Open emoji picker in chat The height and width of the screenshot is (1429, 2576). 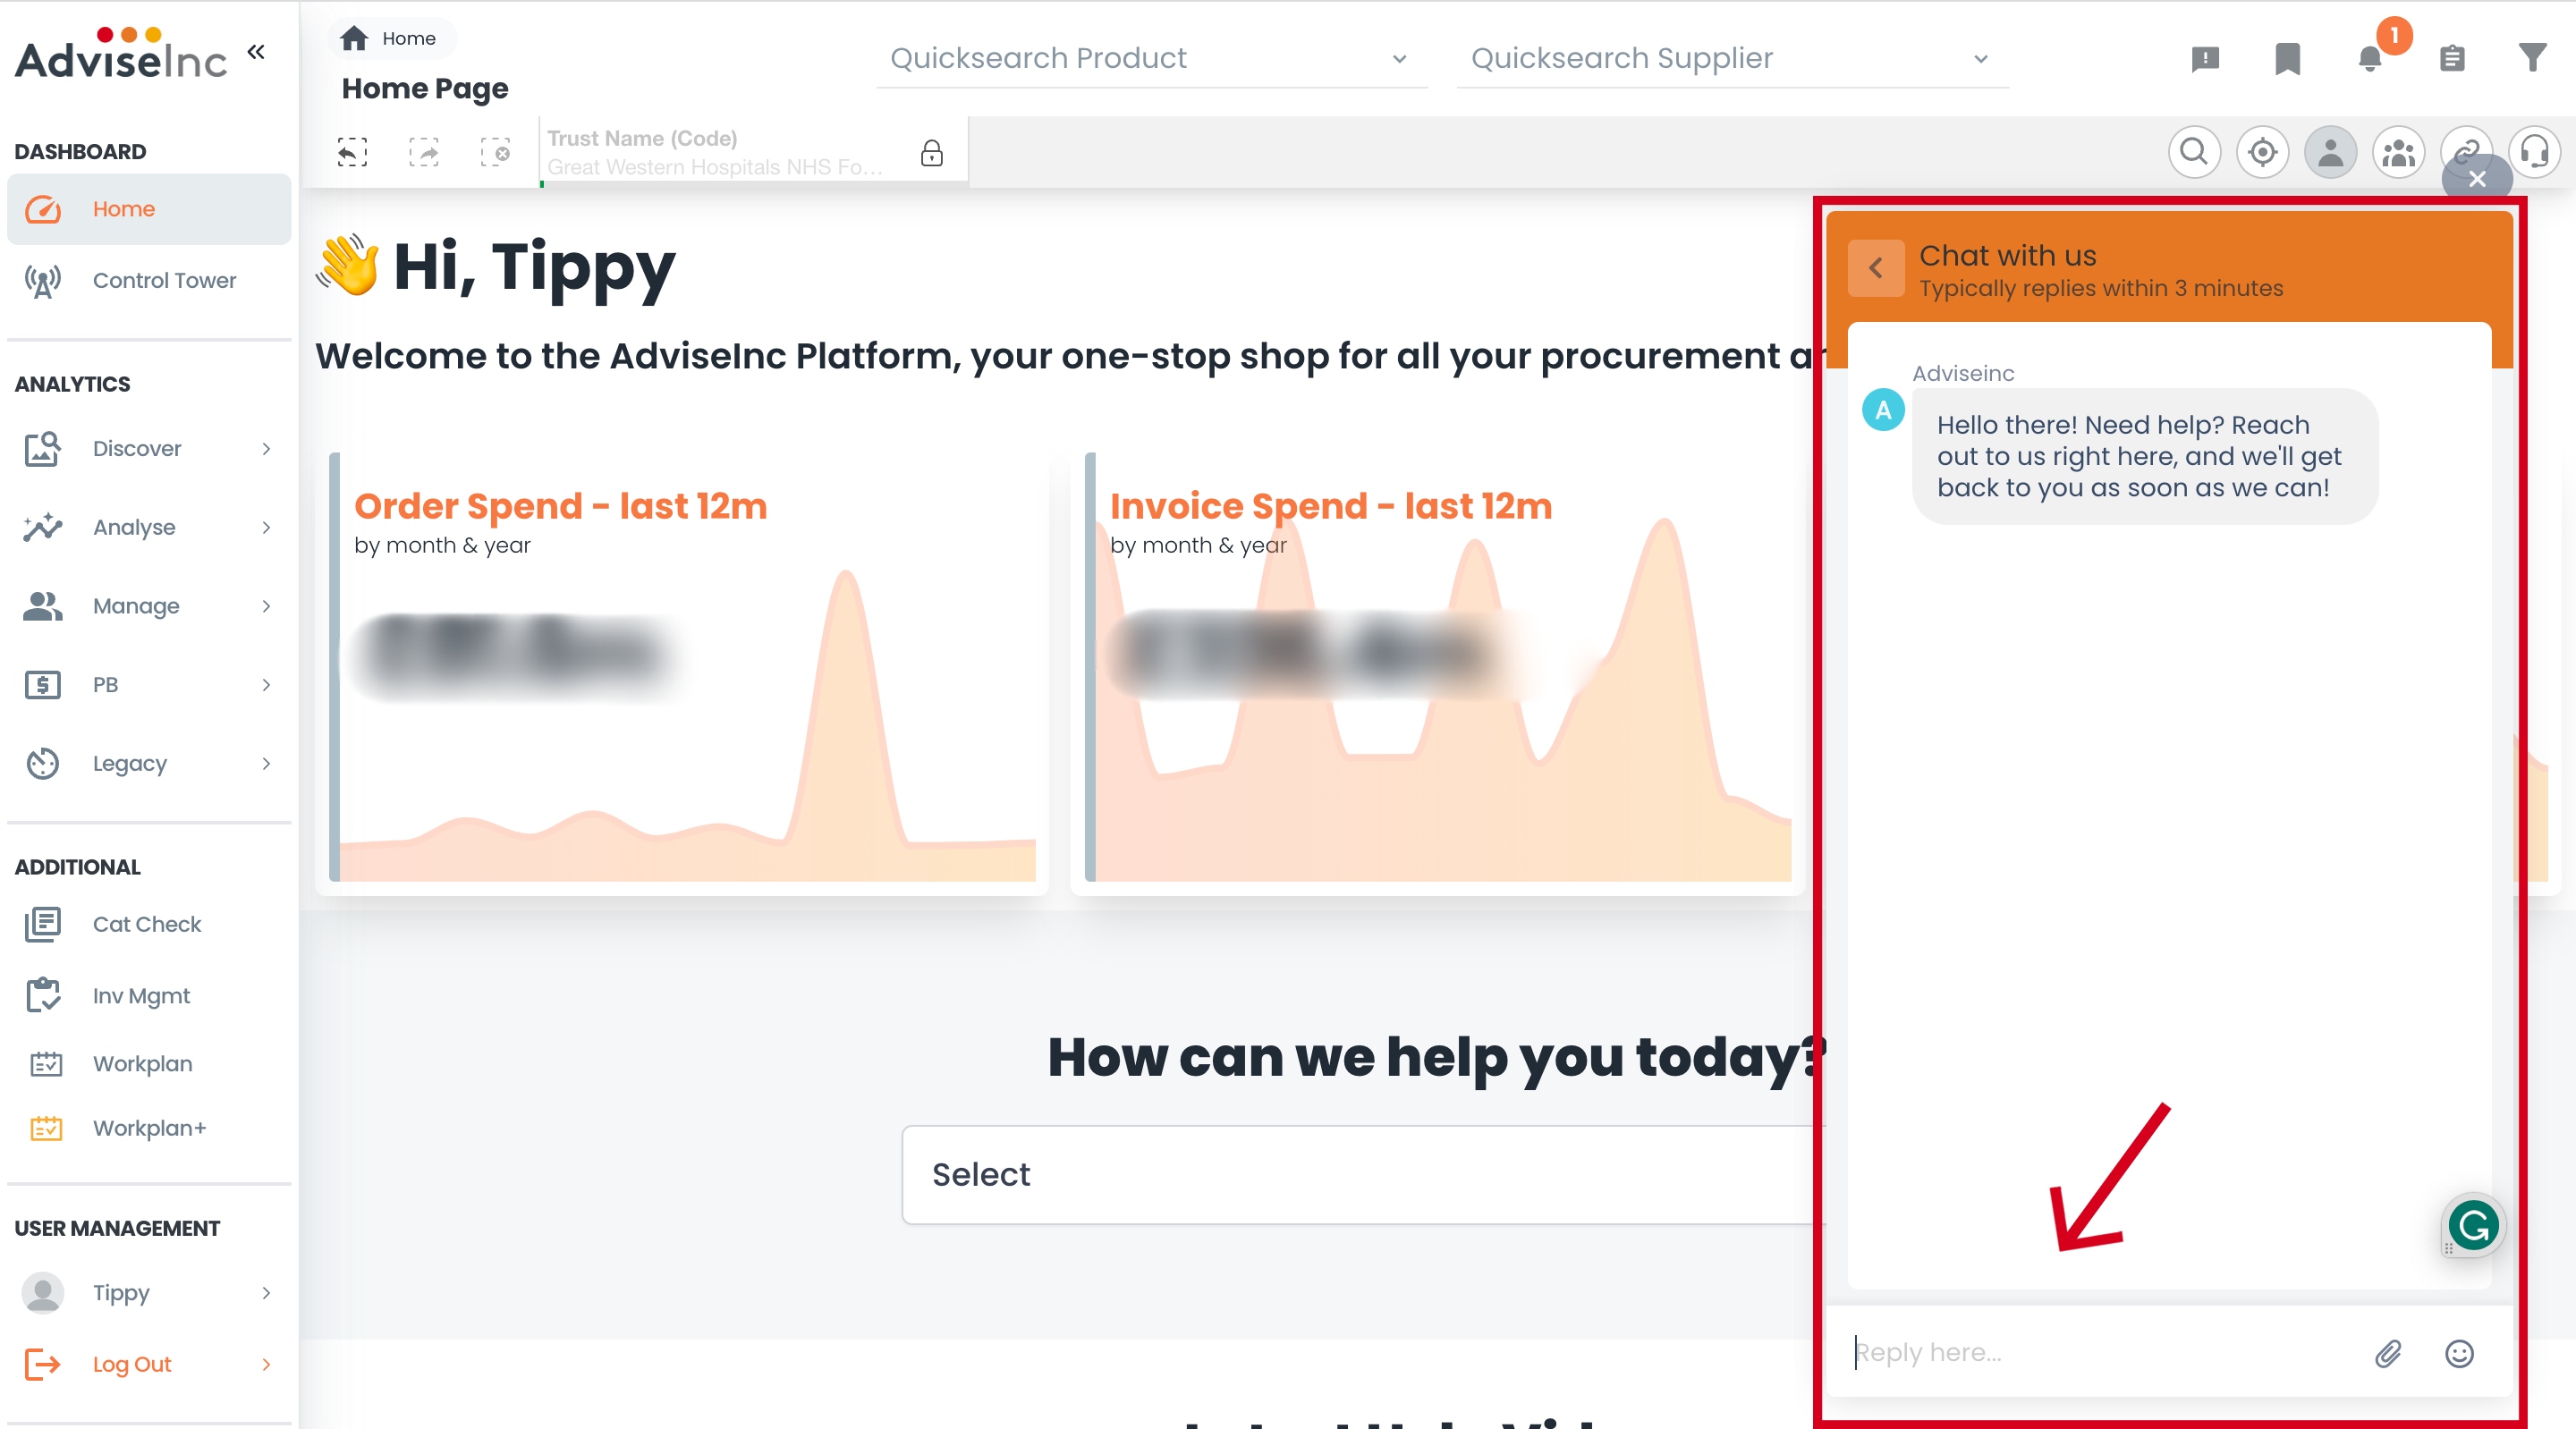2459,1353
